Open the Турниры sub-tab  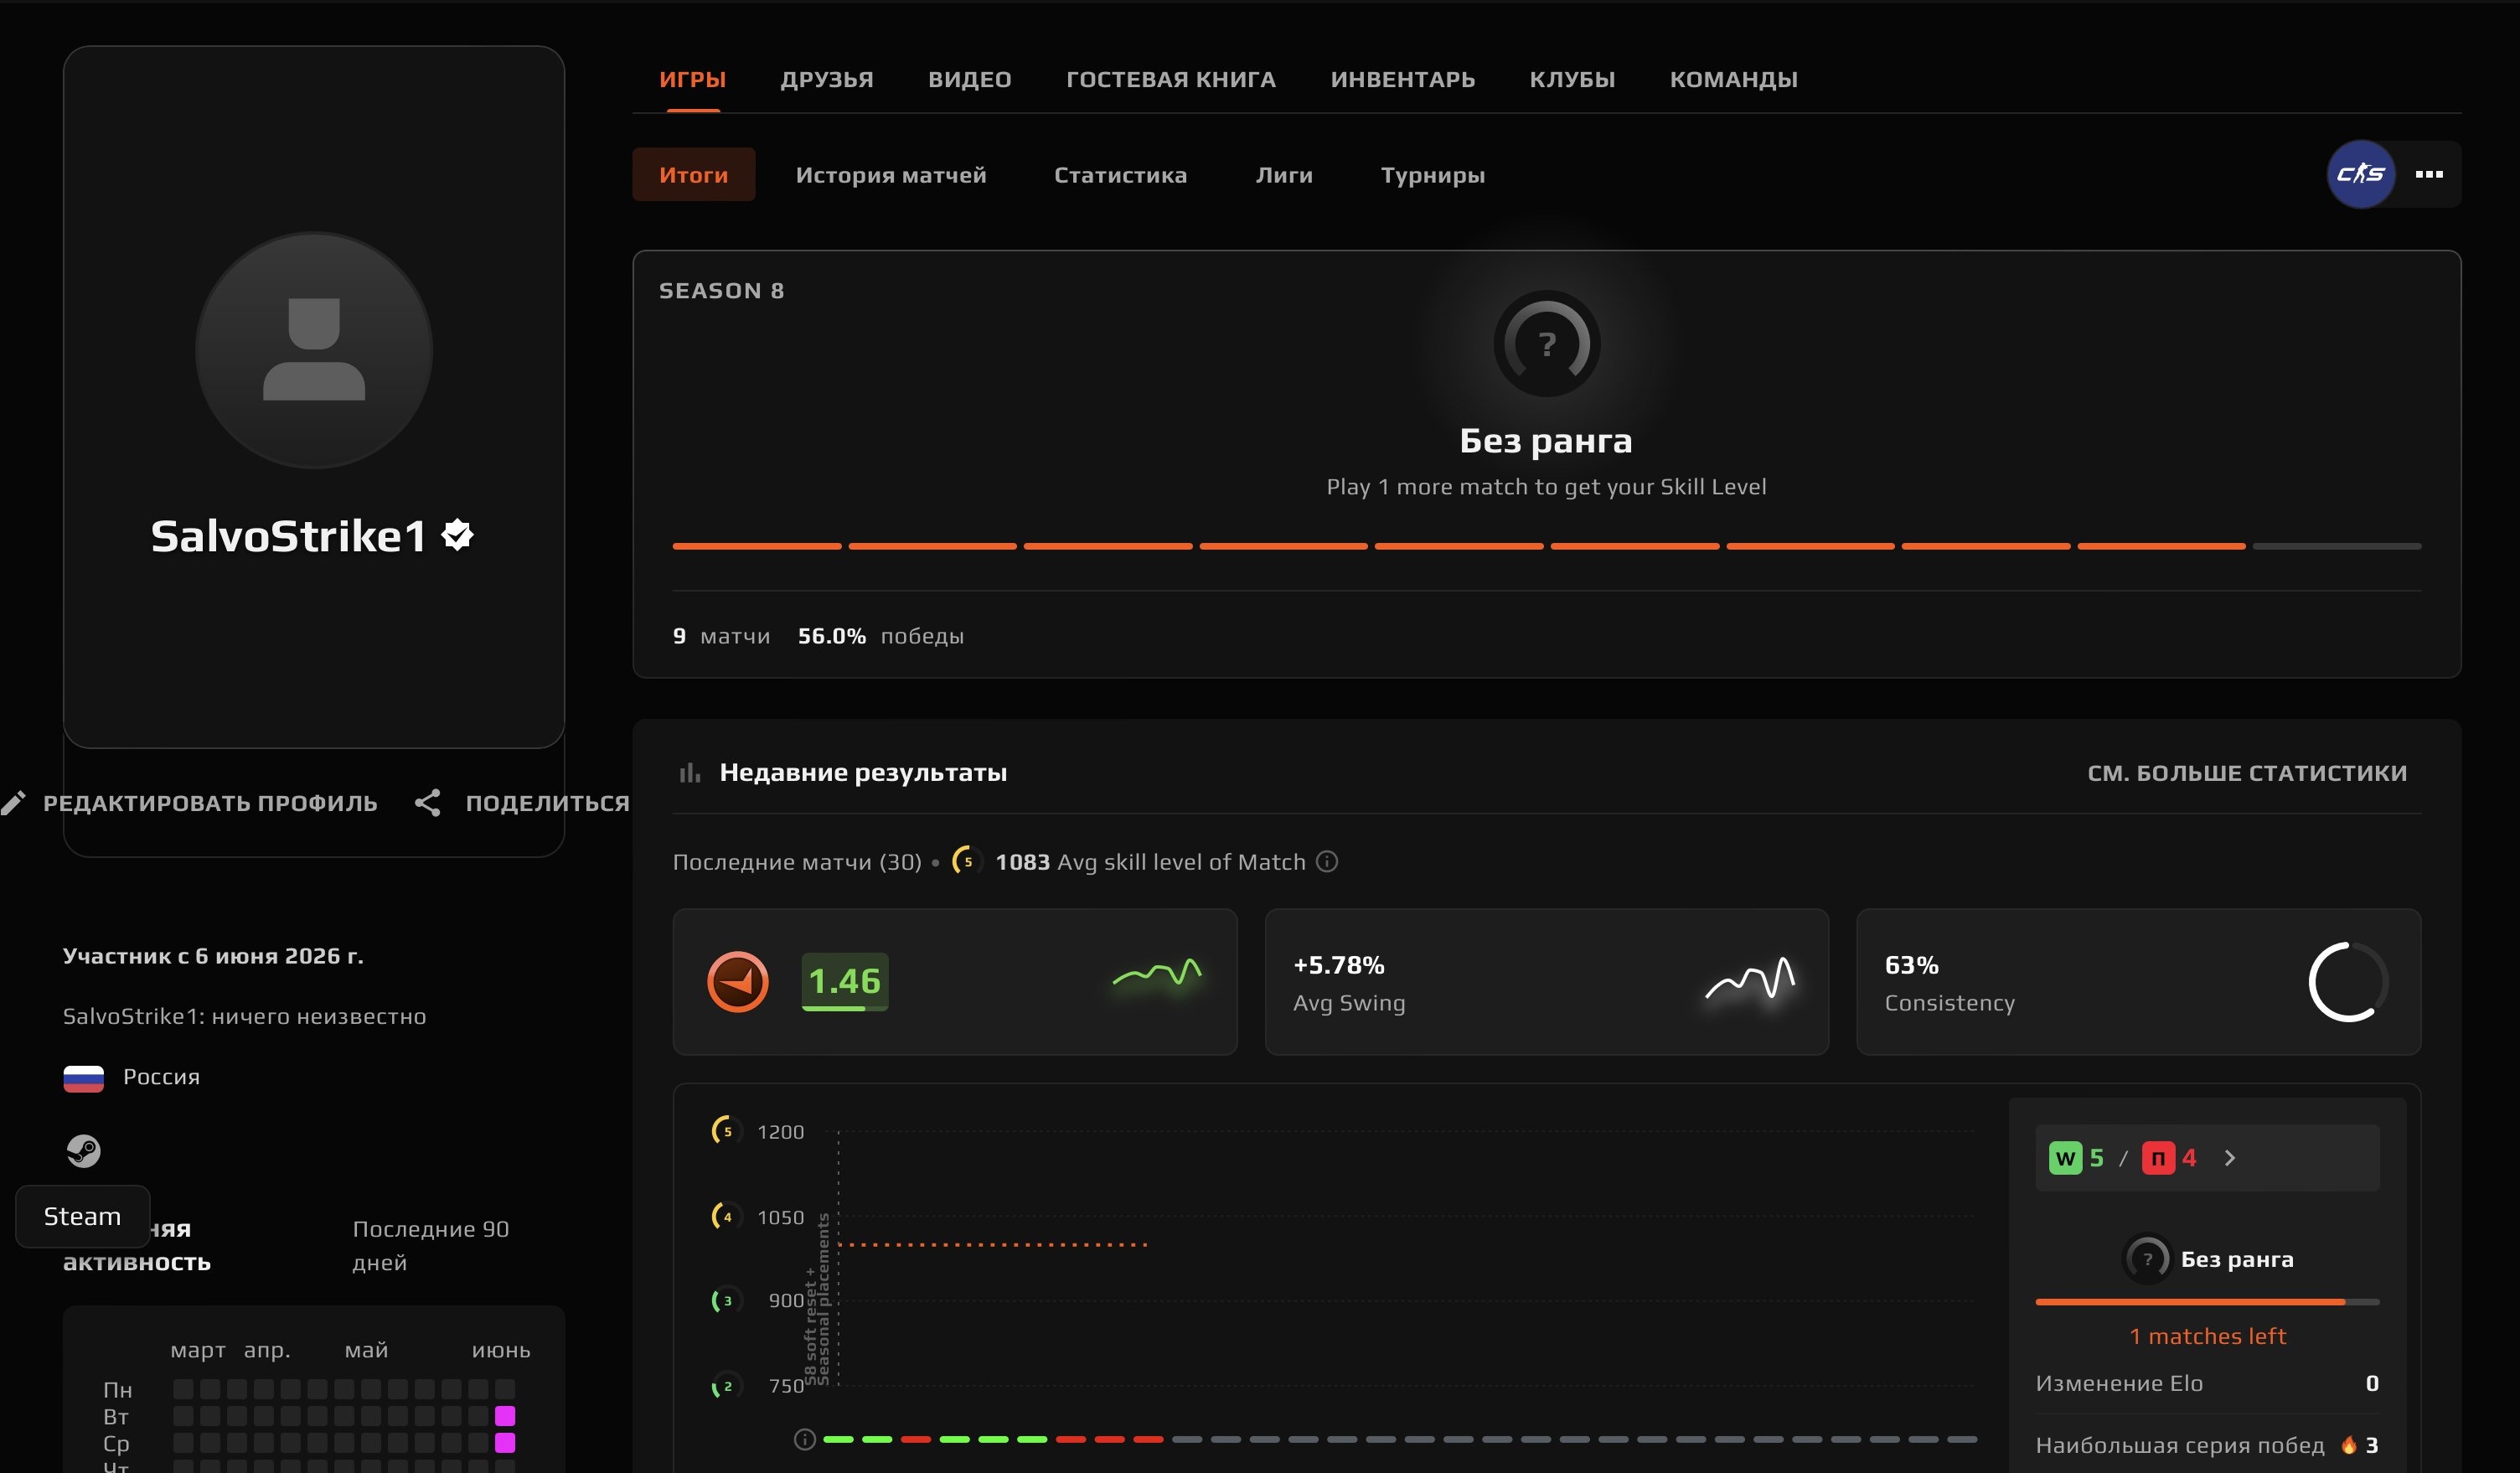click(x=1432, y=175)
